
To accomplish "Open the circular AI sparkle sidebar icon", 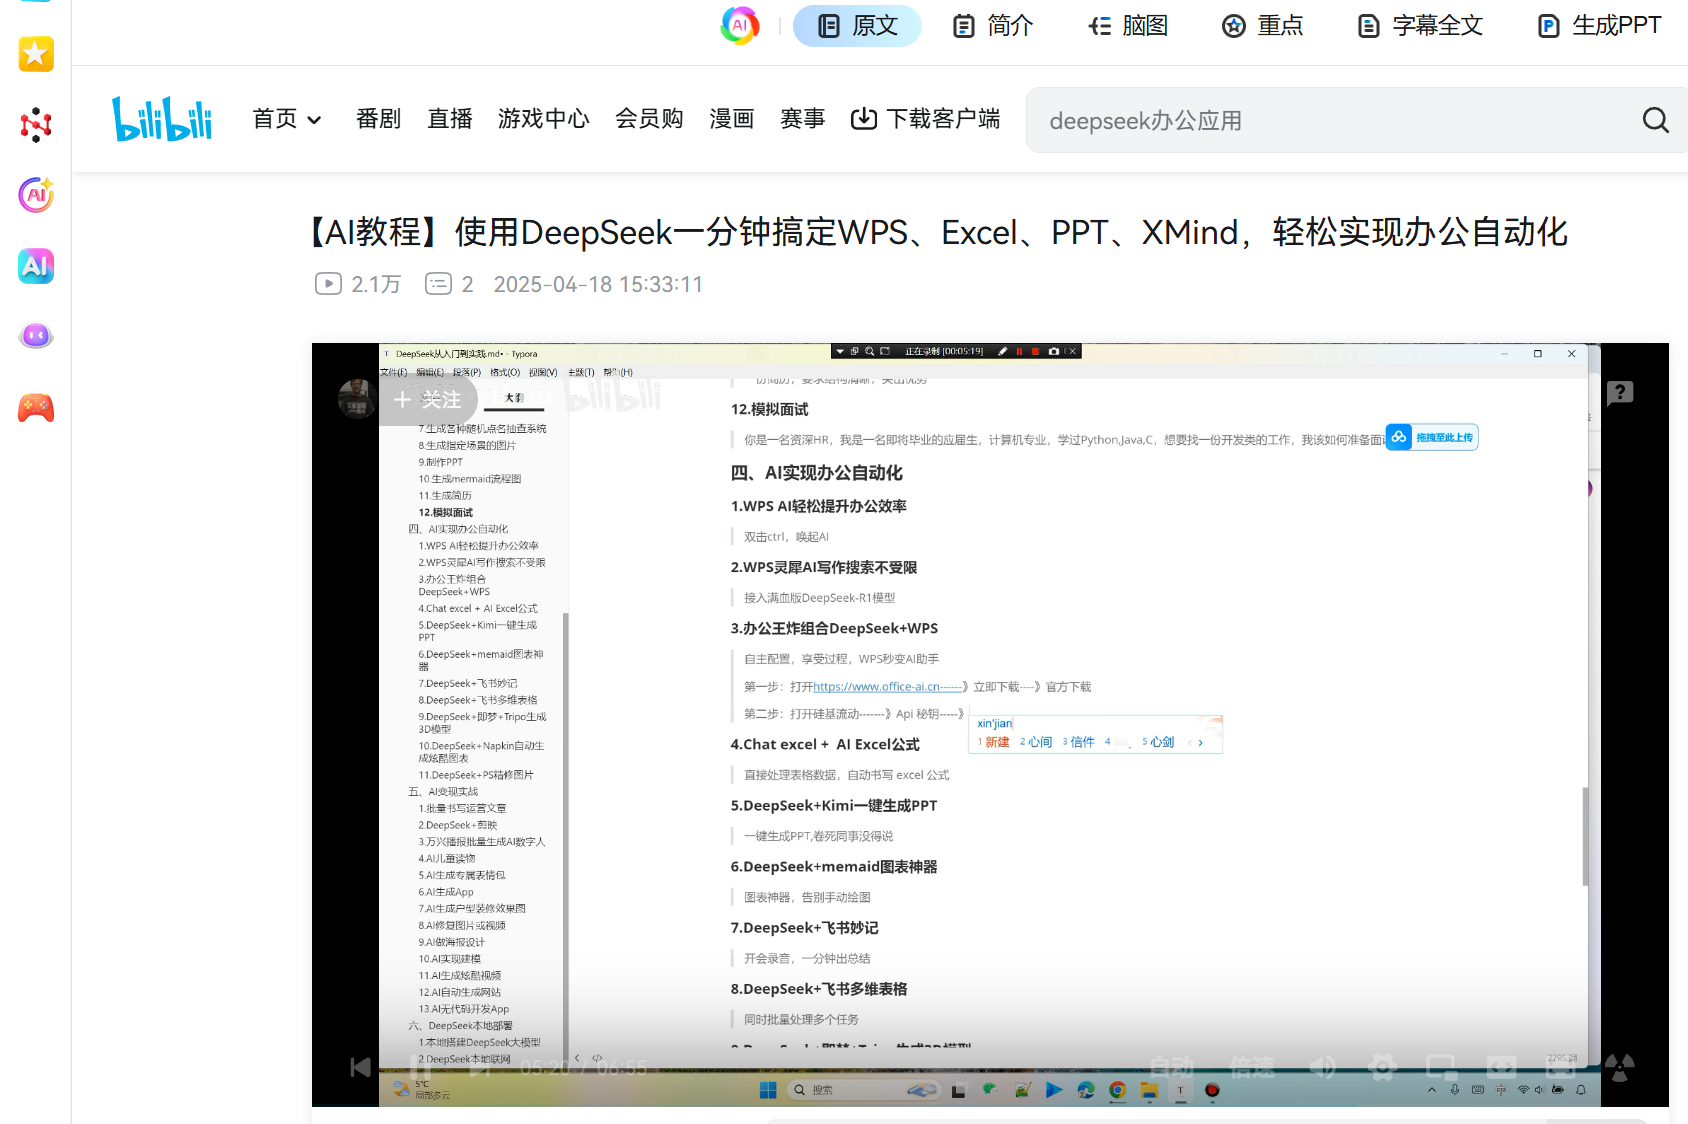I will (36, 195).
